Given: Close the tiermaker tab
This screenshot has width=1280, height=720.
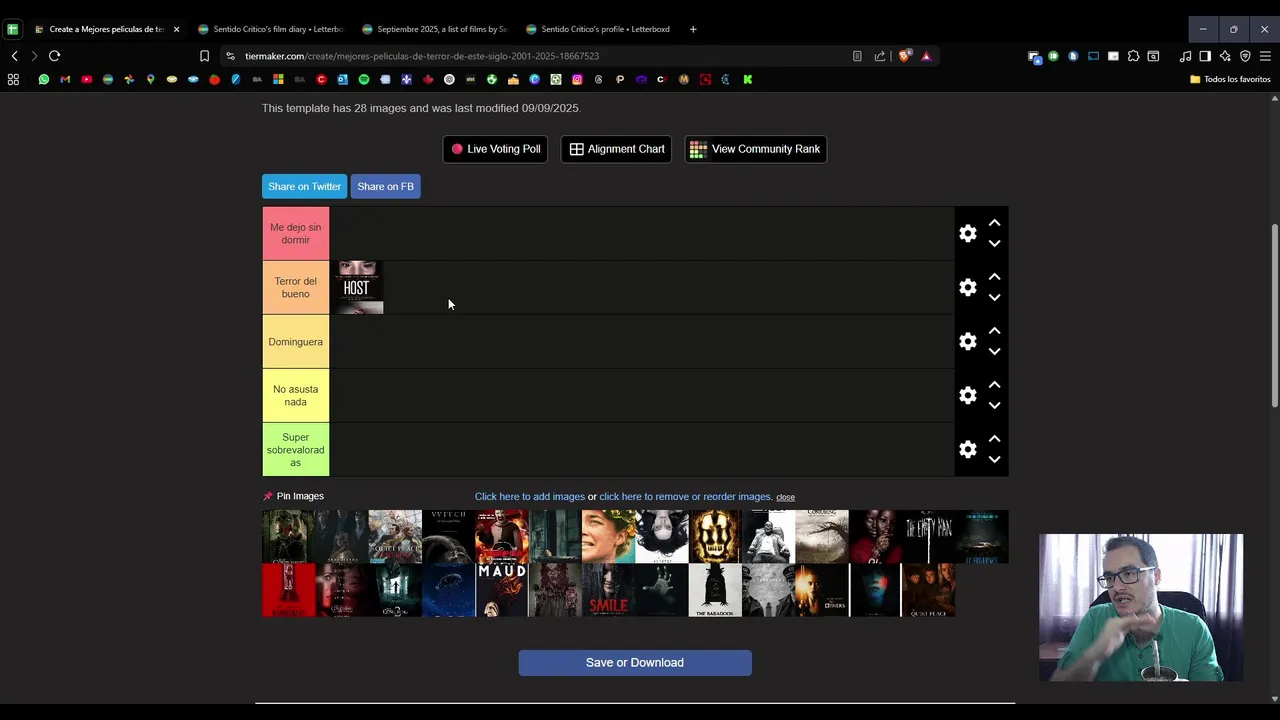Looking at the screenshot, I should point(176,29).
